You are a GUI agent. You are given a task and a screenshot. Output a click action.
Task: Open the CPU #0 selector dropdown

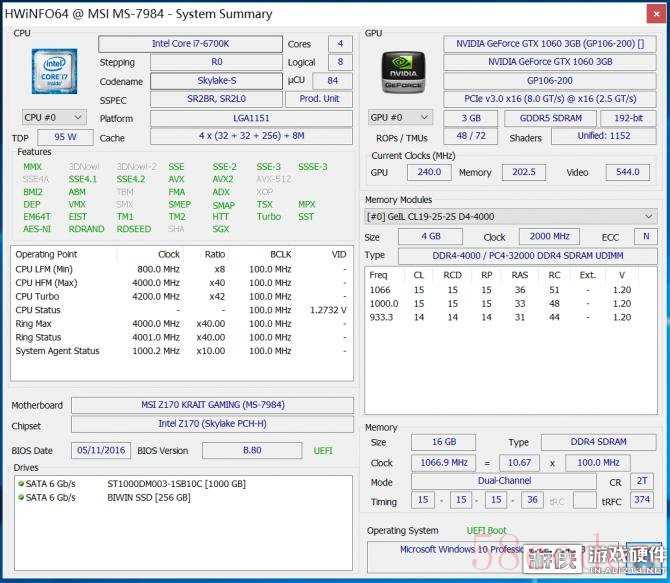(x=54, y=117)
